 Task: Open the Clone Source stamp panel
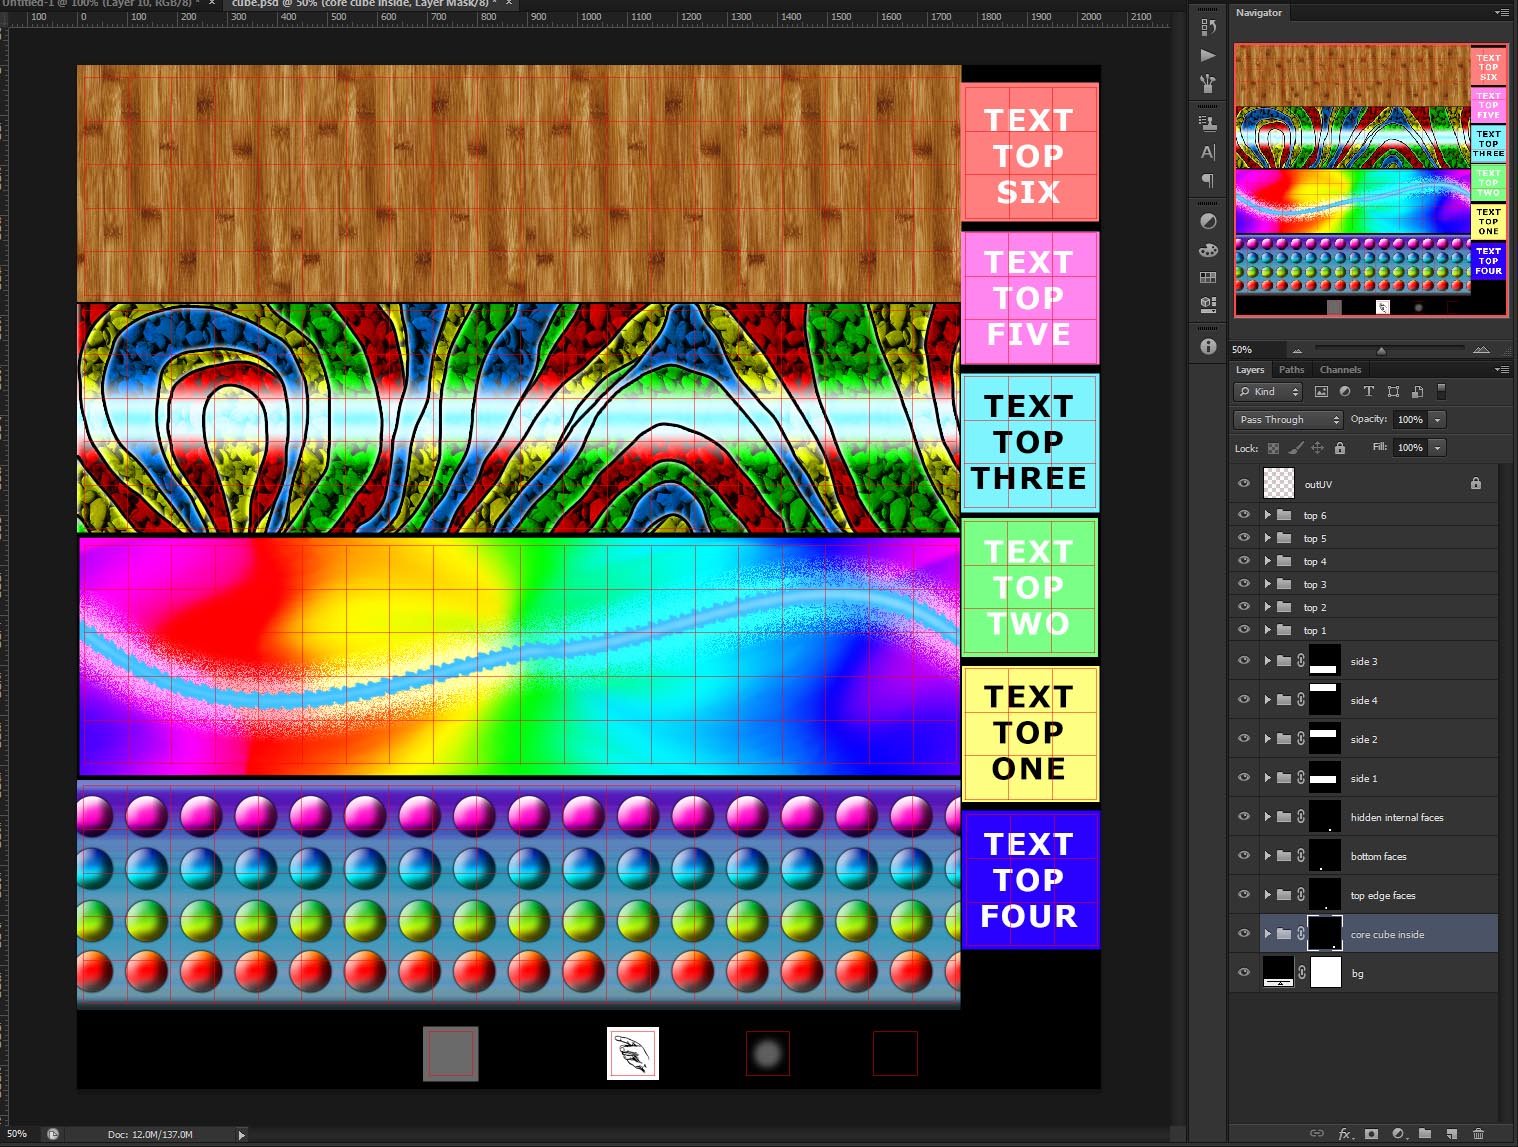[x=1208, y=124]
